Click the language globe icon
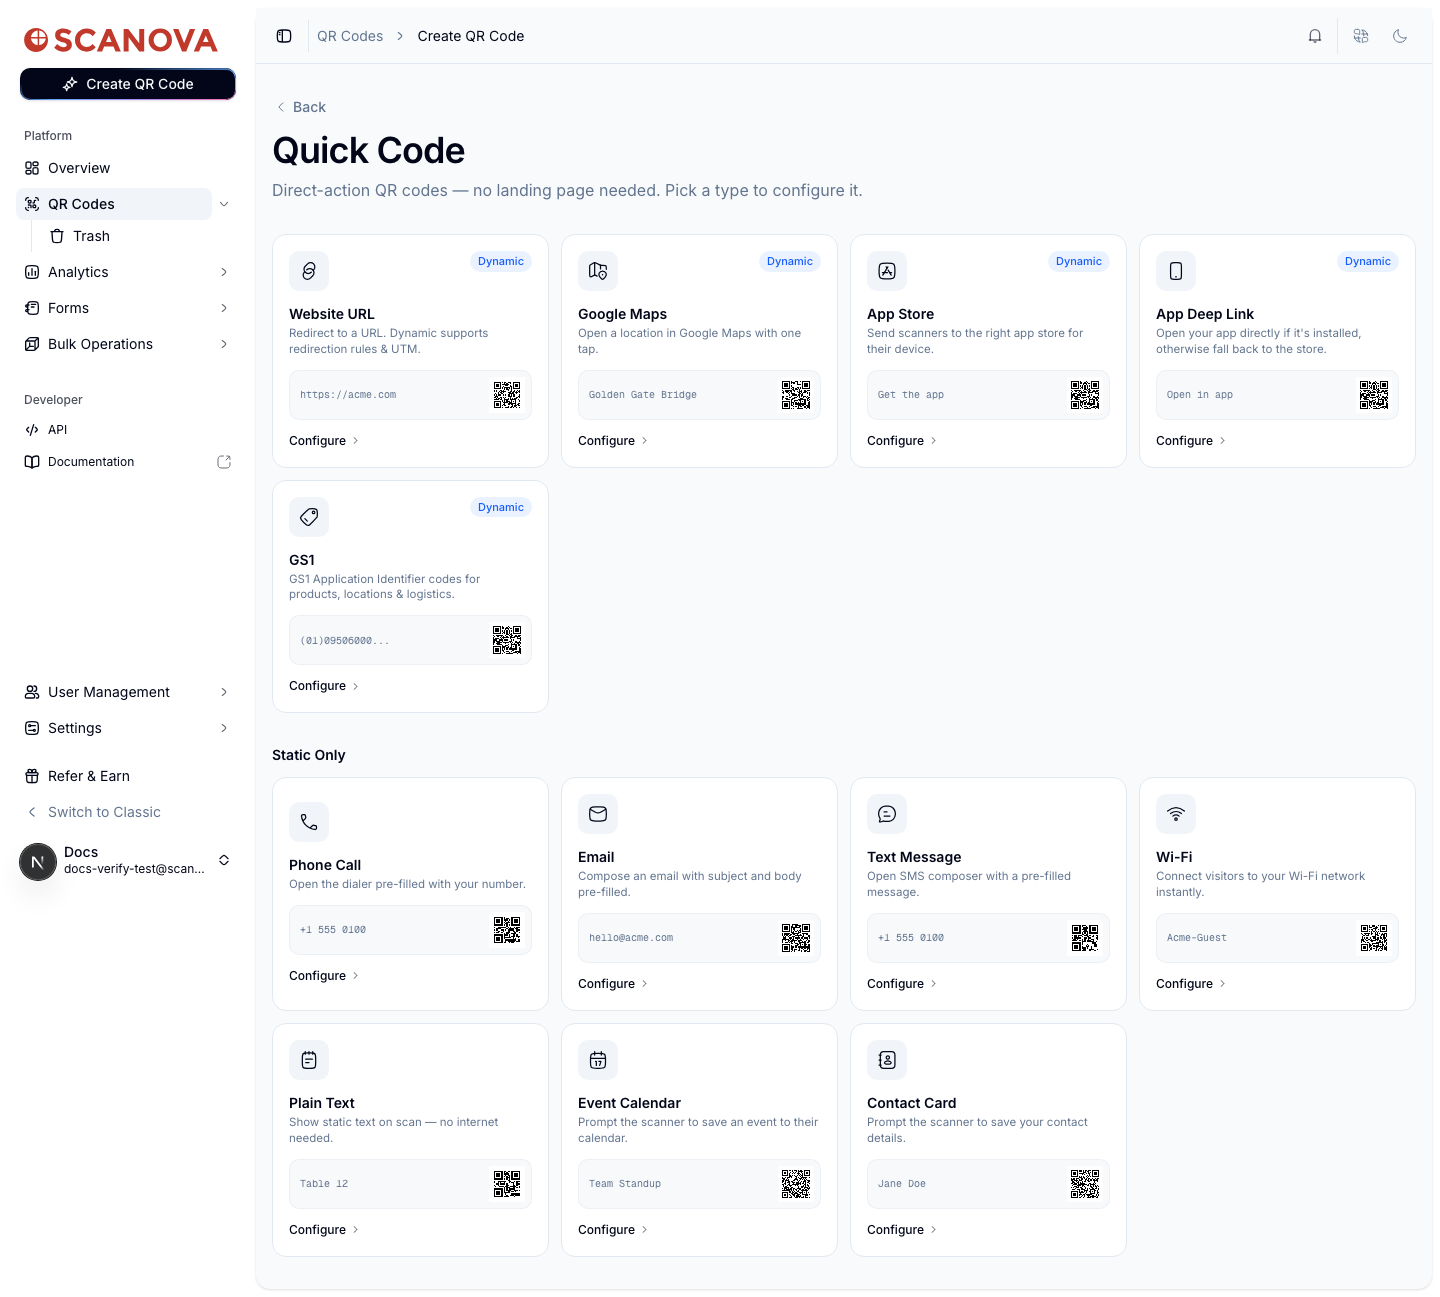 pyautogui.click(x=1361, y=36)
